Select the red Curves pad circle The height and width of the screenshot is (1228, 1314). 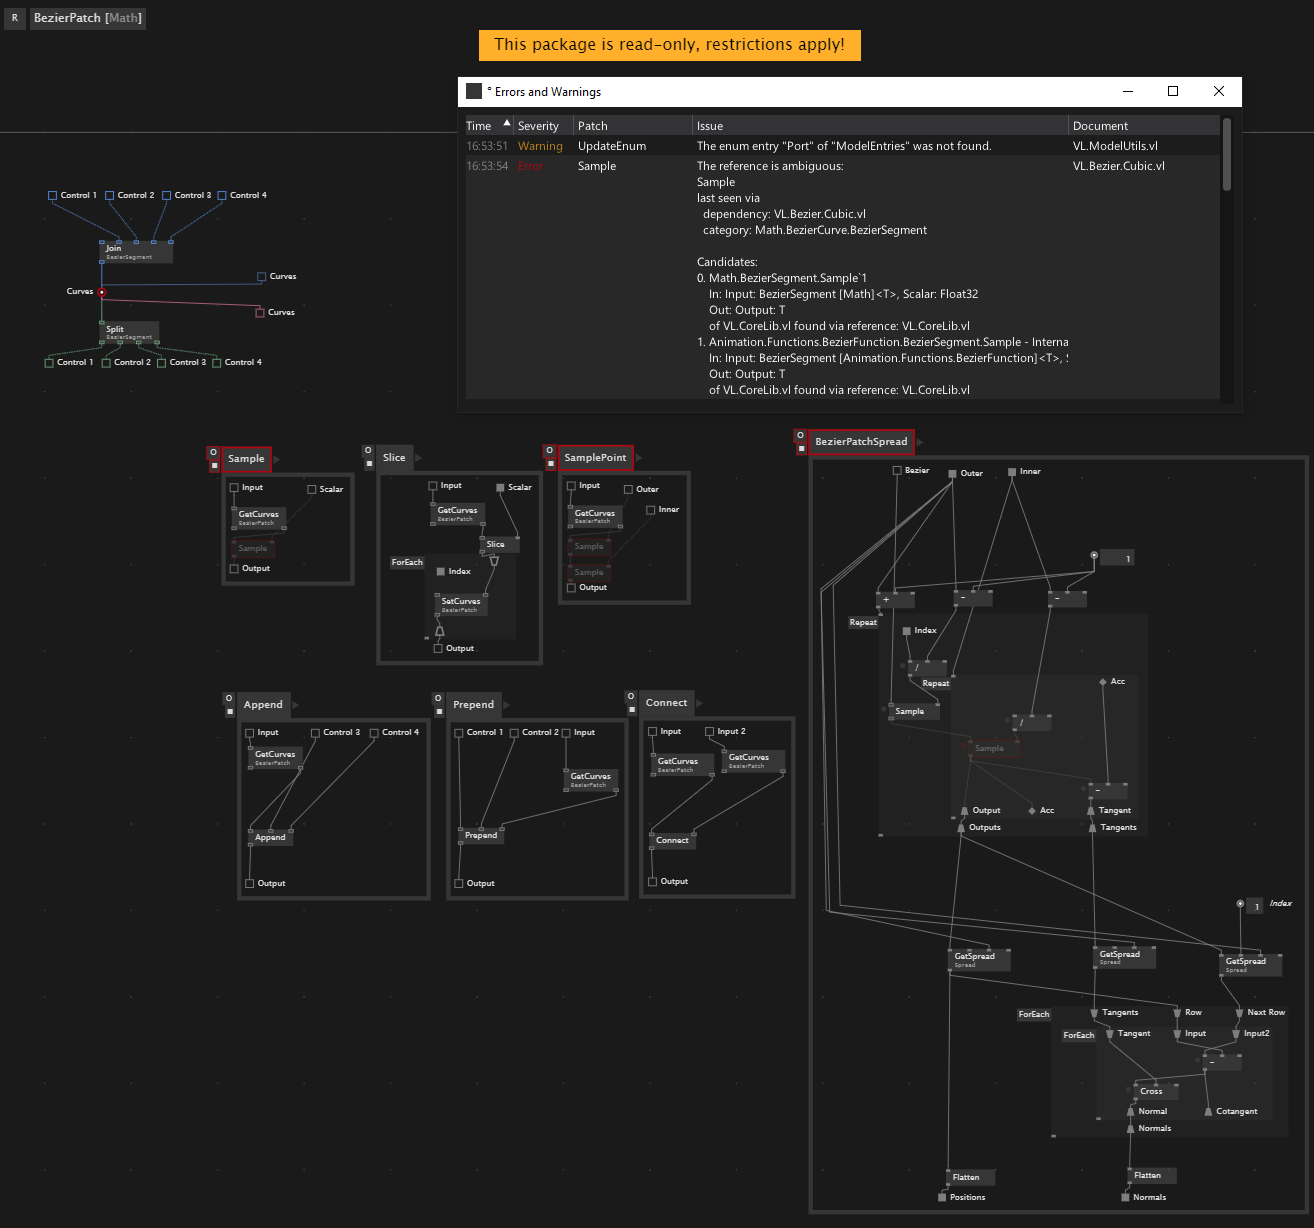(x=102, y=292)
